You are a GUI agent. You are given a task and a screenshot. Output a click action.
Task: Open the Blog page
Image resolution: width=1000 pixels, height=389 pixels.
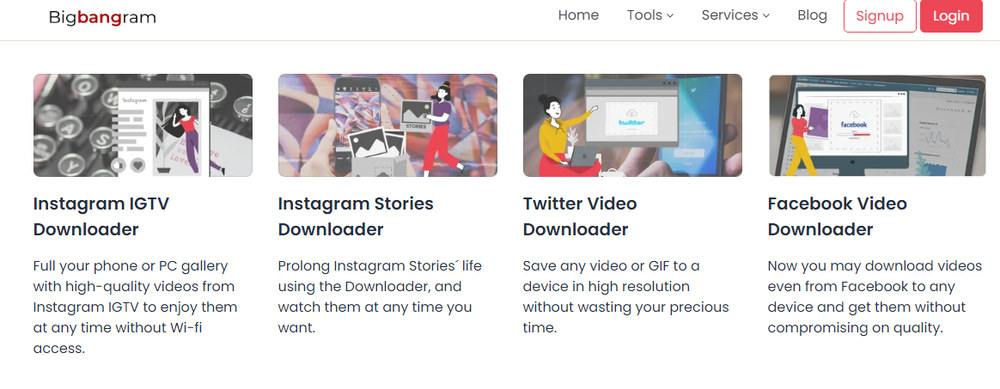click(x=812, y=15)
